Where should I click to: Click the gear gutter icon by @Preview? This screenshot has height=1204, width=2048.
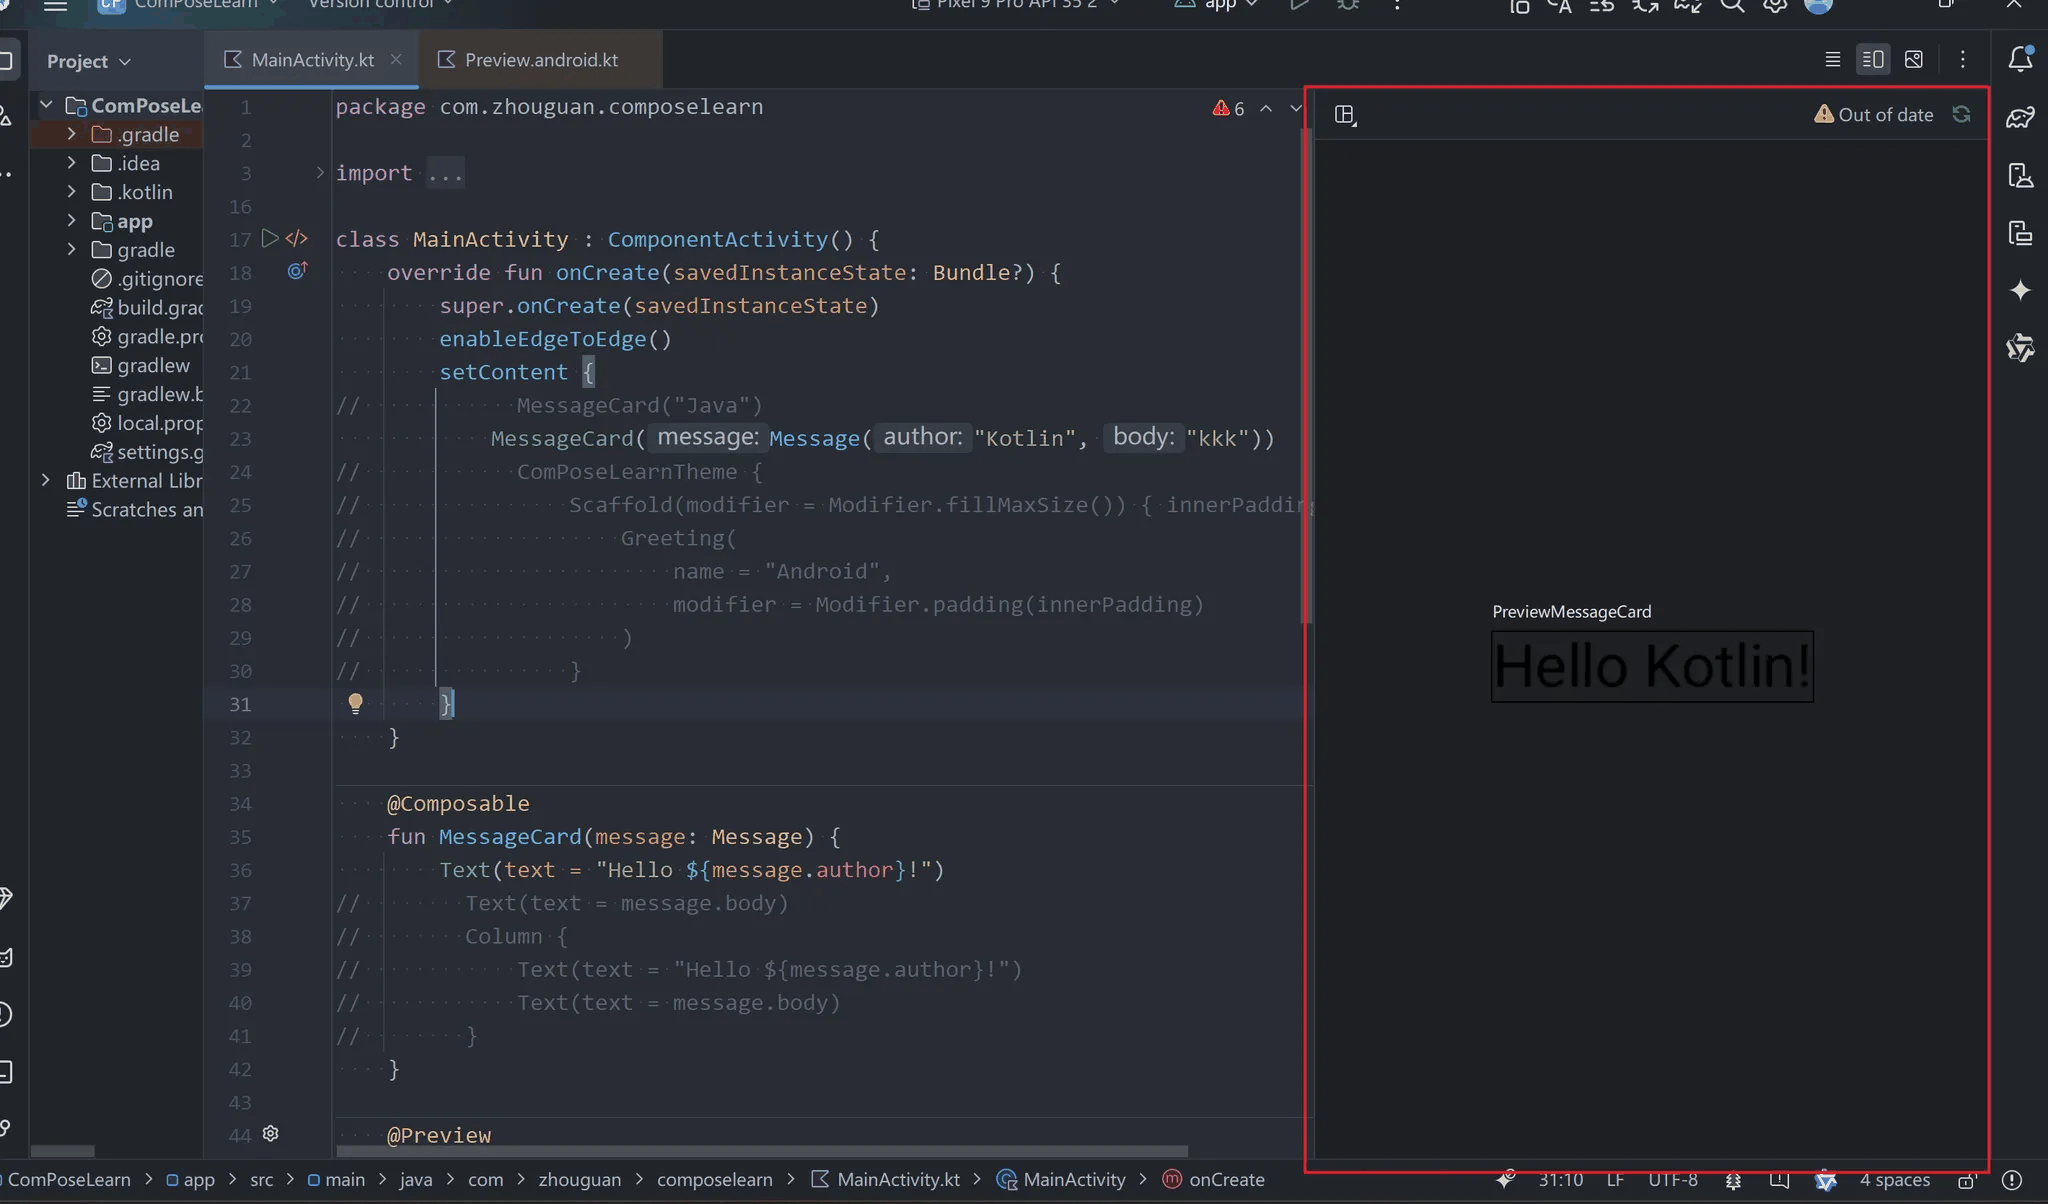[270, 1133]
